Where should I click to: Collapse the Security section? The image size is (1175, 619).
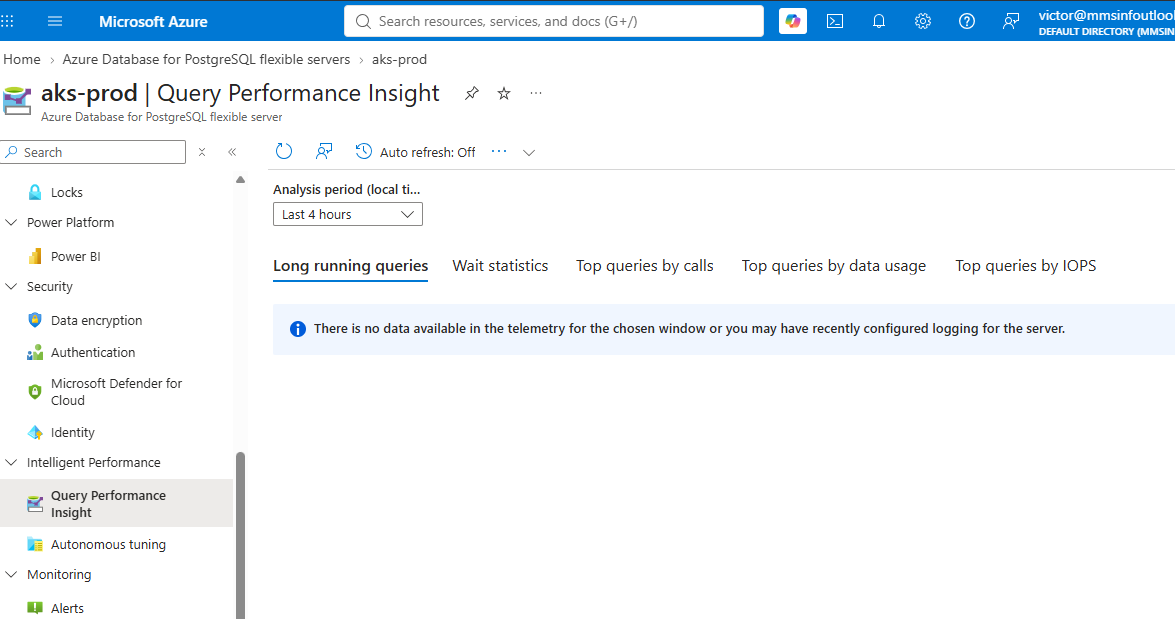click(11, 286)
